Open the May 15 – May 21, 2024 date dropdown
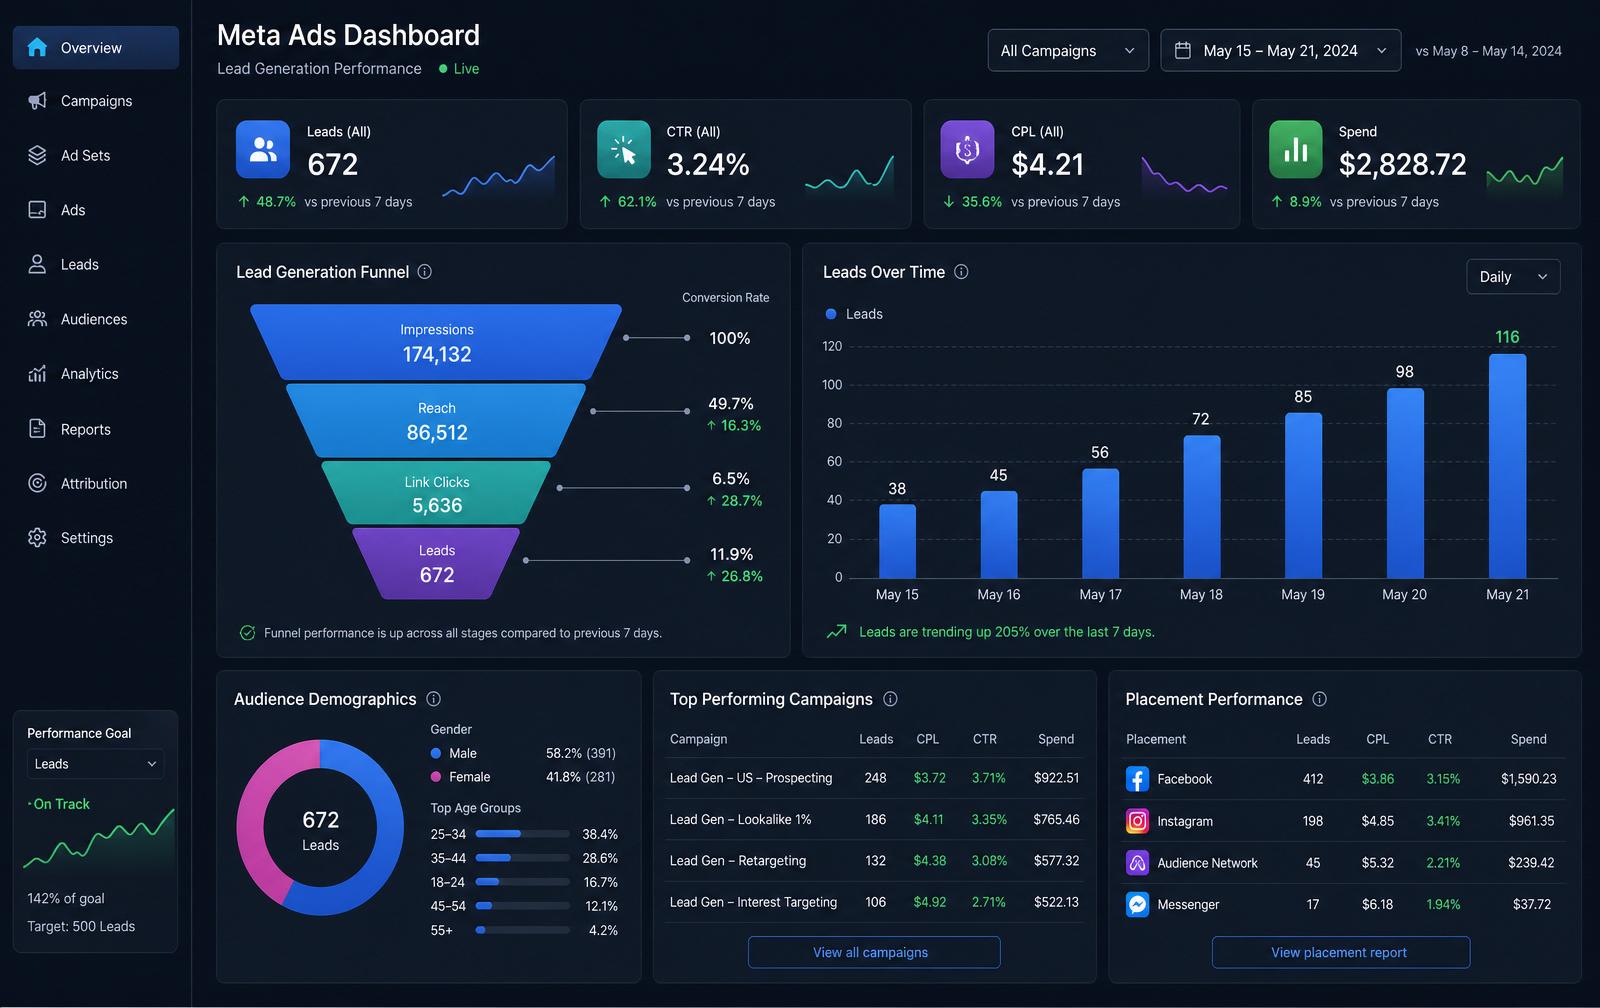 1280,50
